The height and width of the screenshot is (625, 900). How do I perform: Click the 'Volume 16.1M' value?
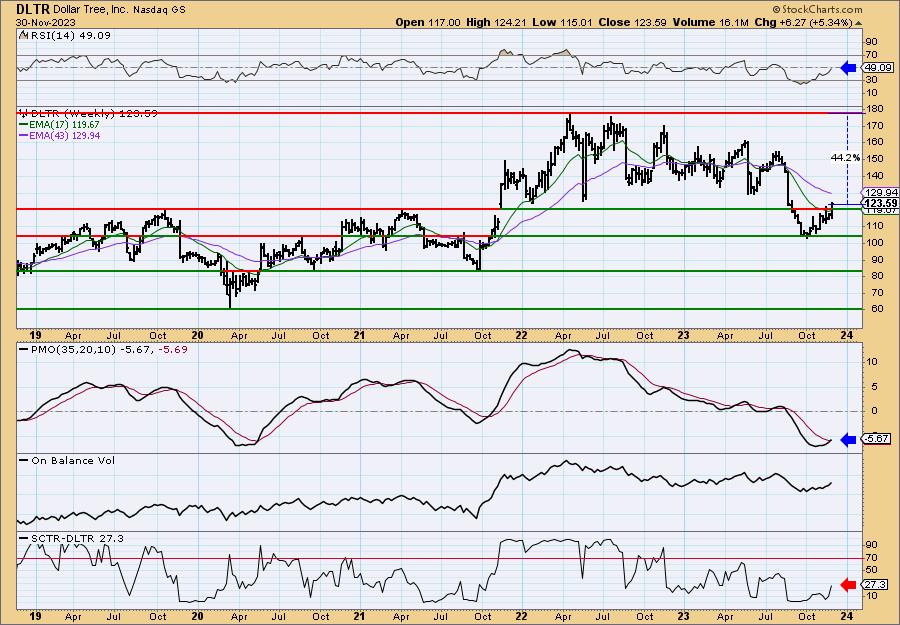711,22
